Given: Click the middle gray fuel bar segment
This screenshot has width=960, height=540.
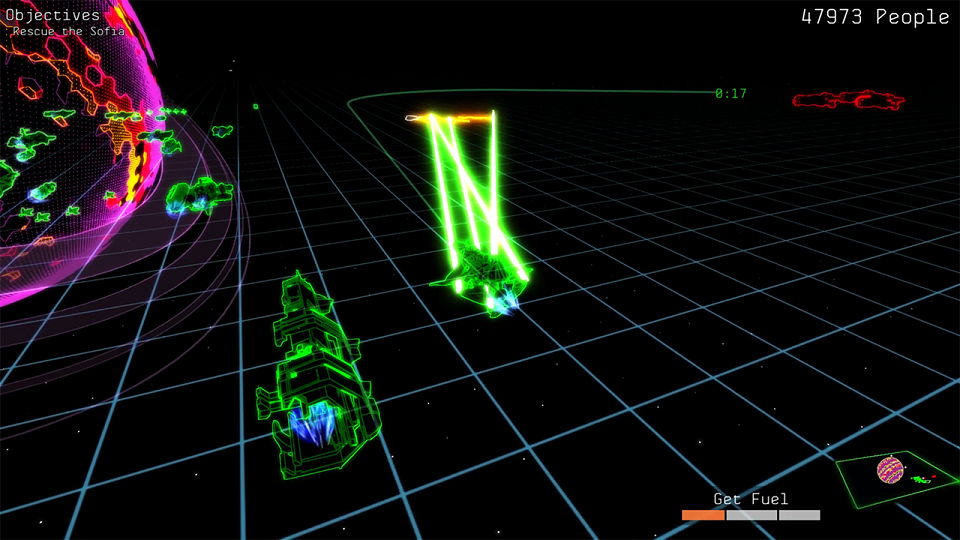Looking at the screenshot, I should [x=751, y=516].
